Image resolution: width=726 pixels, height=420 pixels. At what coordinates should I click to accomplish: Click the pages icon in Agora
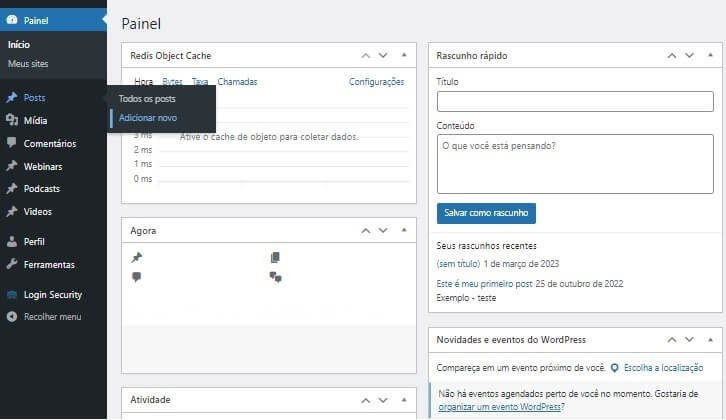pos(275,257)
